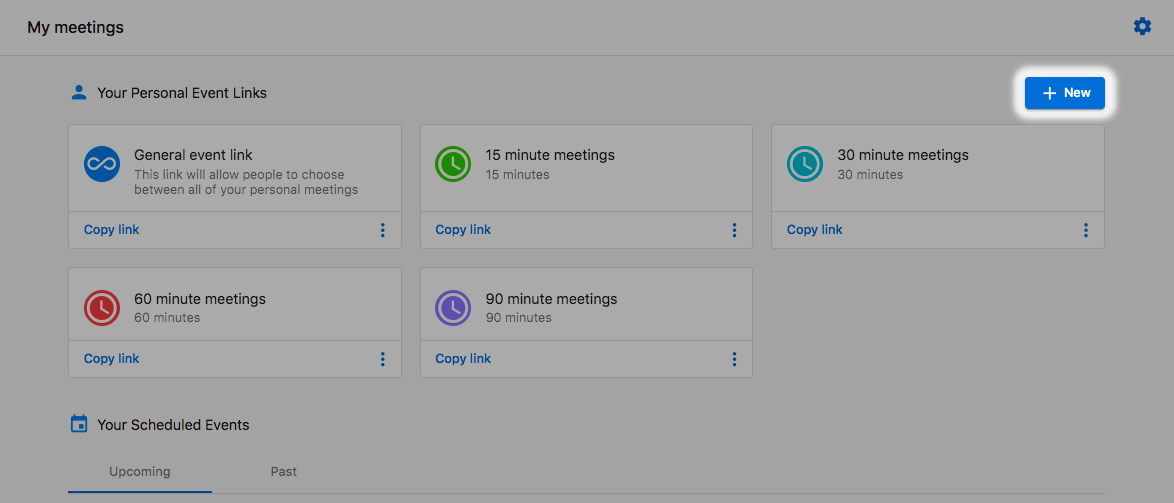1174x503 pixels.
Task: Open the settings gear icon
Action: point(1142,27)
